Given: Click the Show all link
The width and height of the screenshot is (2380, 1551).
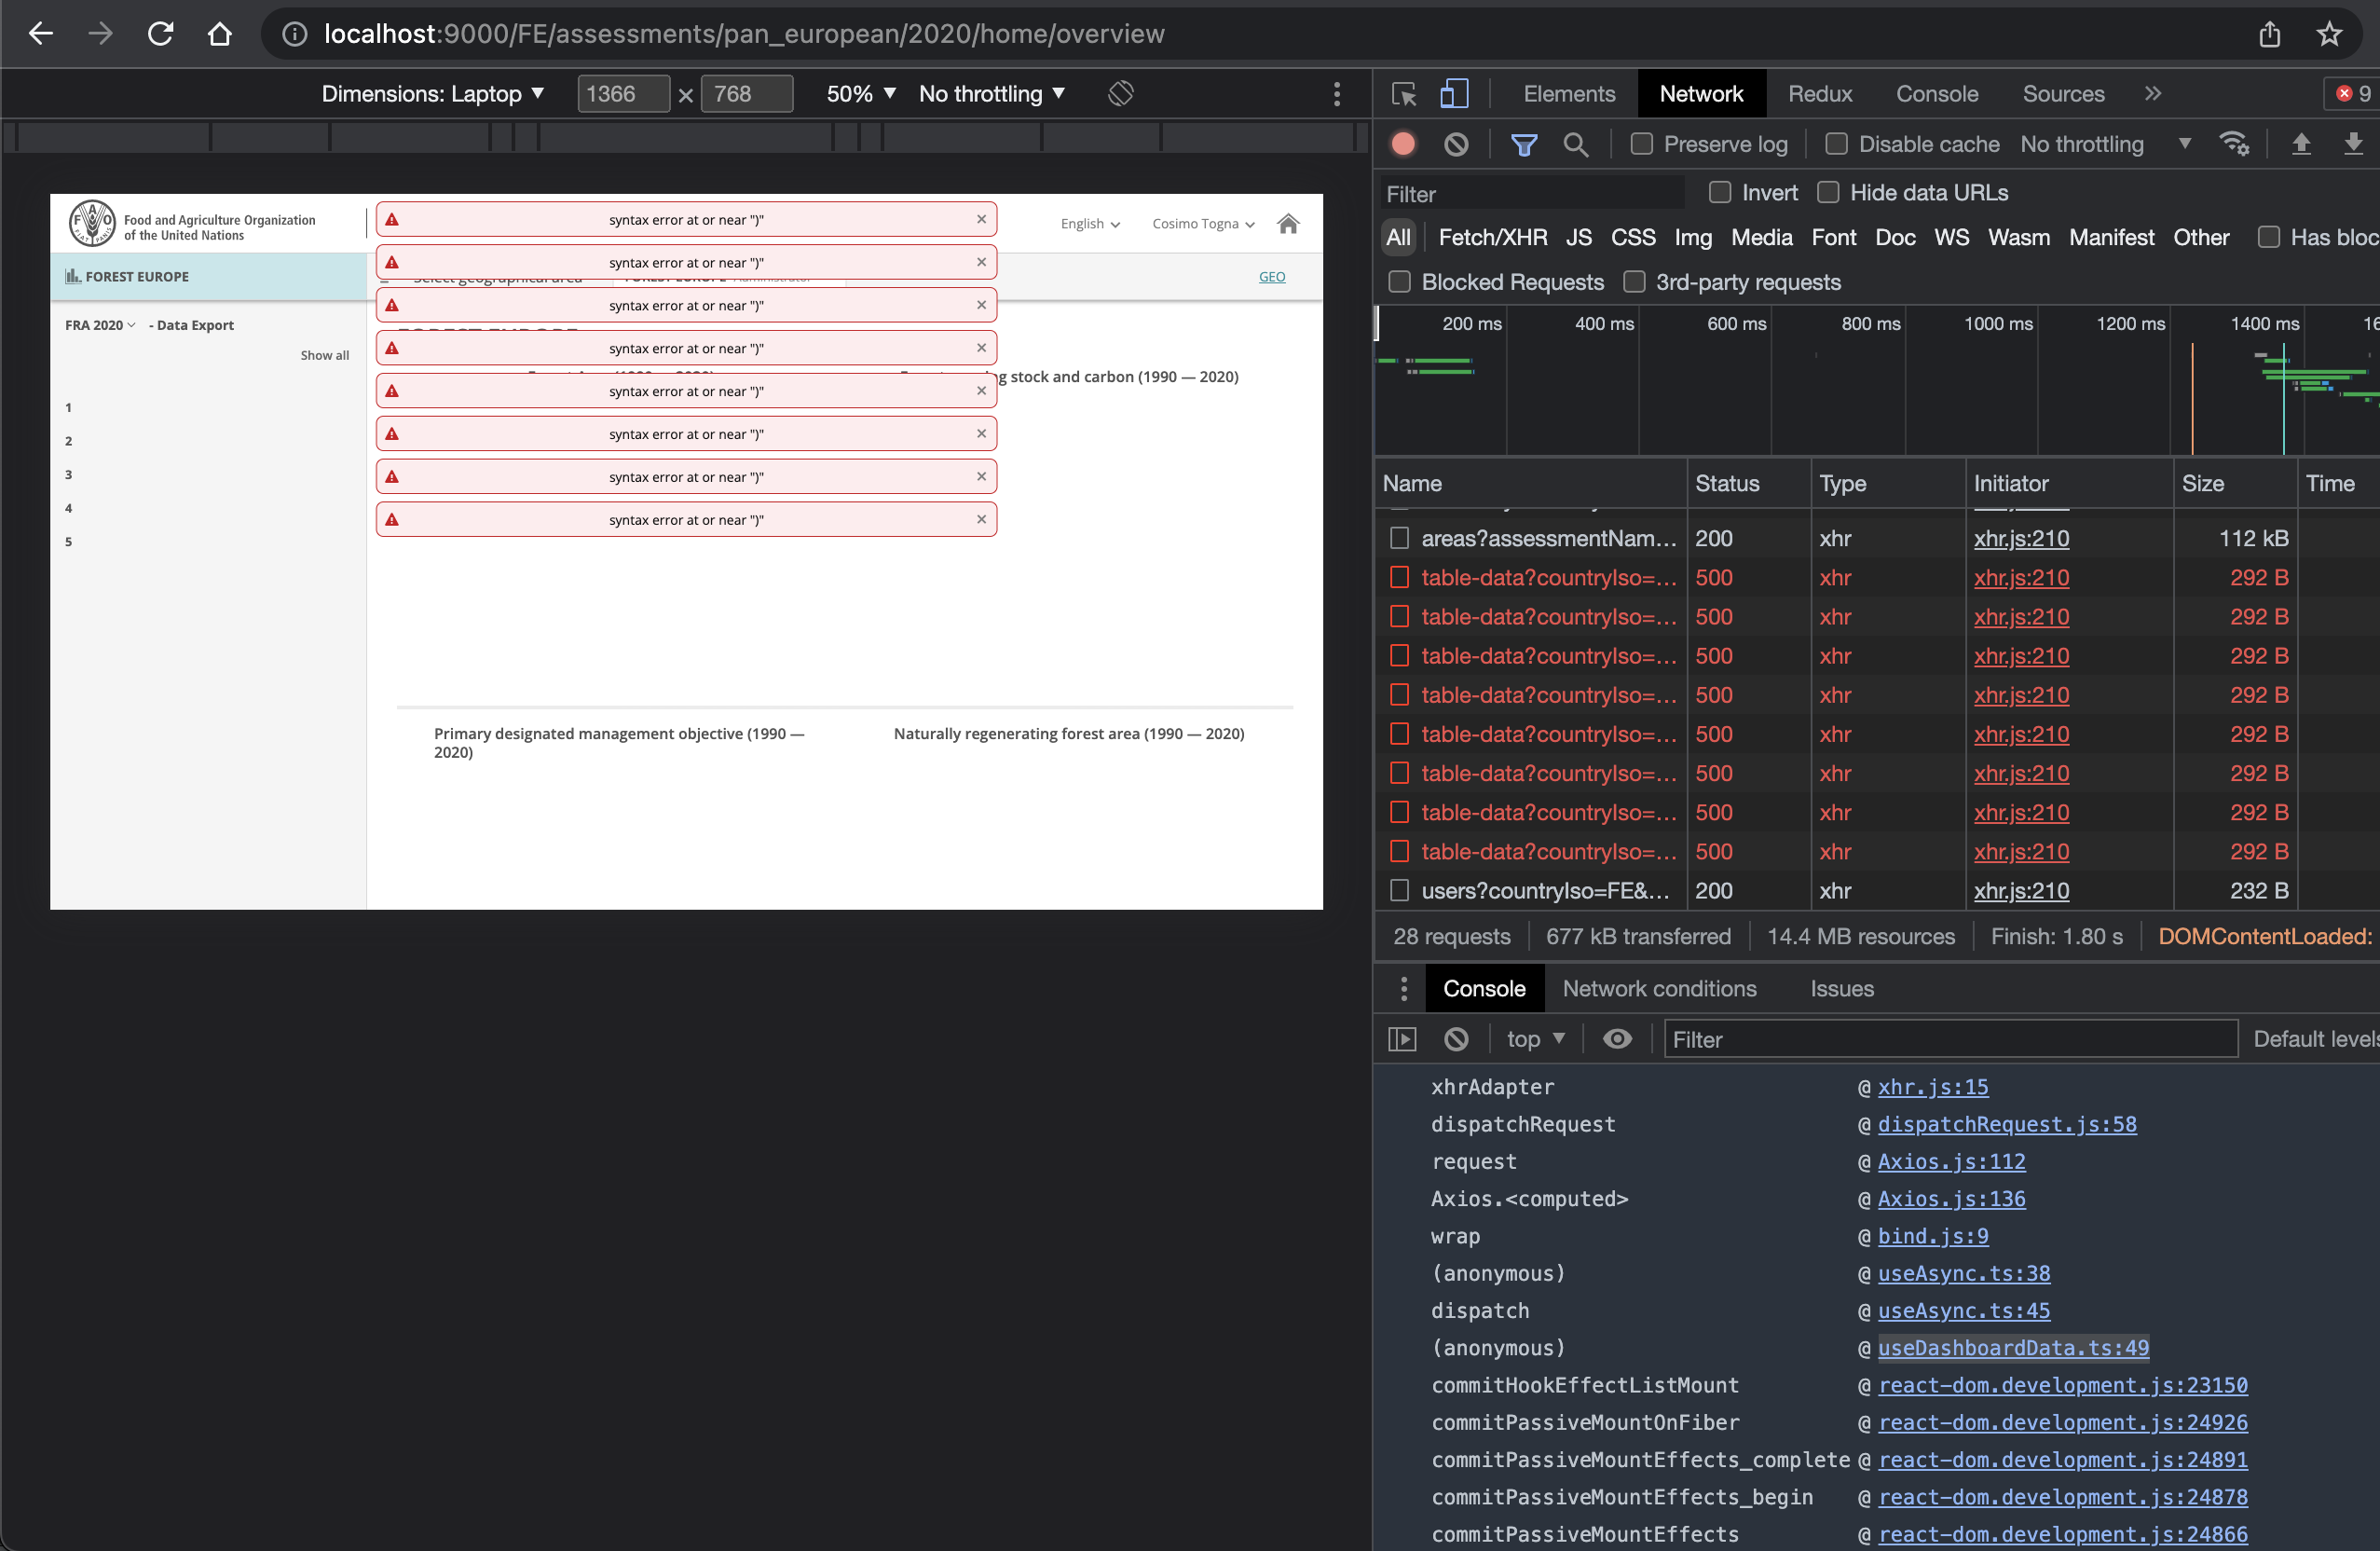Looking at the screenshot, I should (x=324, y=354).
